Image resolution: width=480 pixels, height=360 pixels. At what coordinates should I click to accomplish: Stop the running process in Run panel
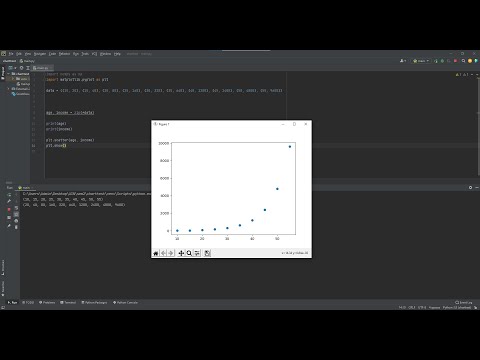tap(9, 209)
